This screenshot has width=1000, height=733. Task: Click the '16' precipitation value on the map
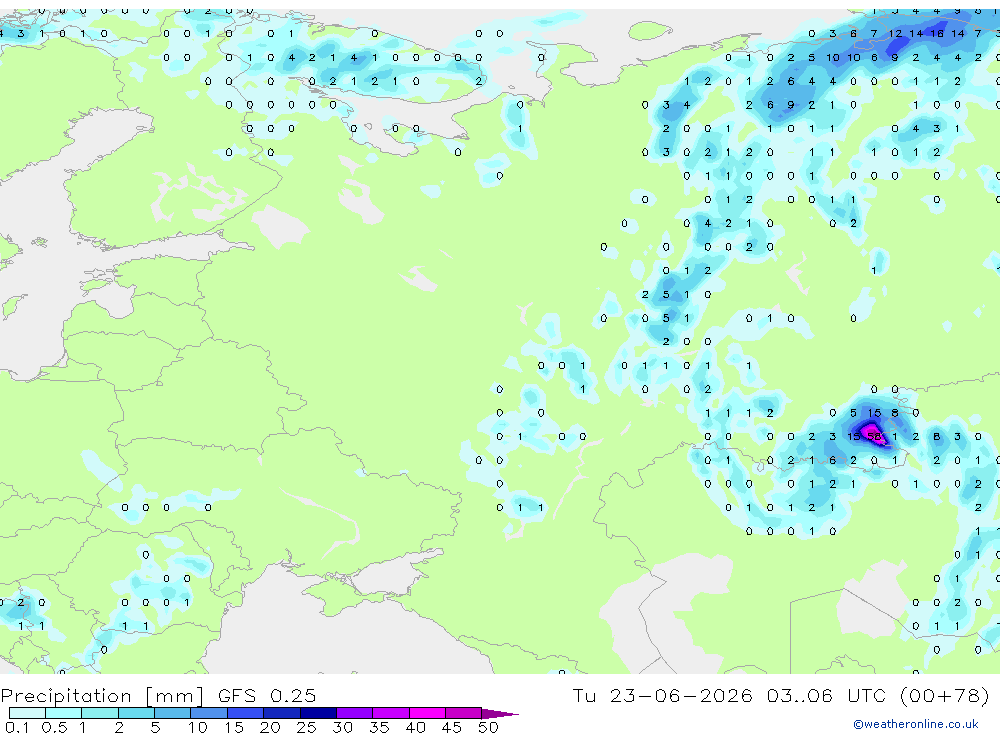point(936,33)
